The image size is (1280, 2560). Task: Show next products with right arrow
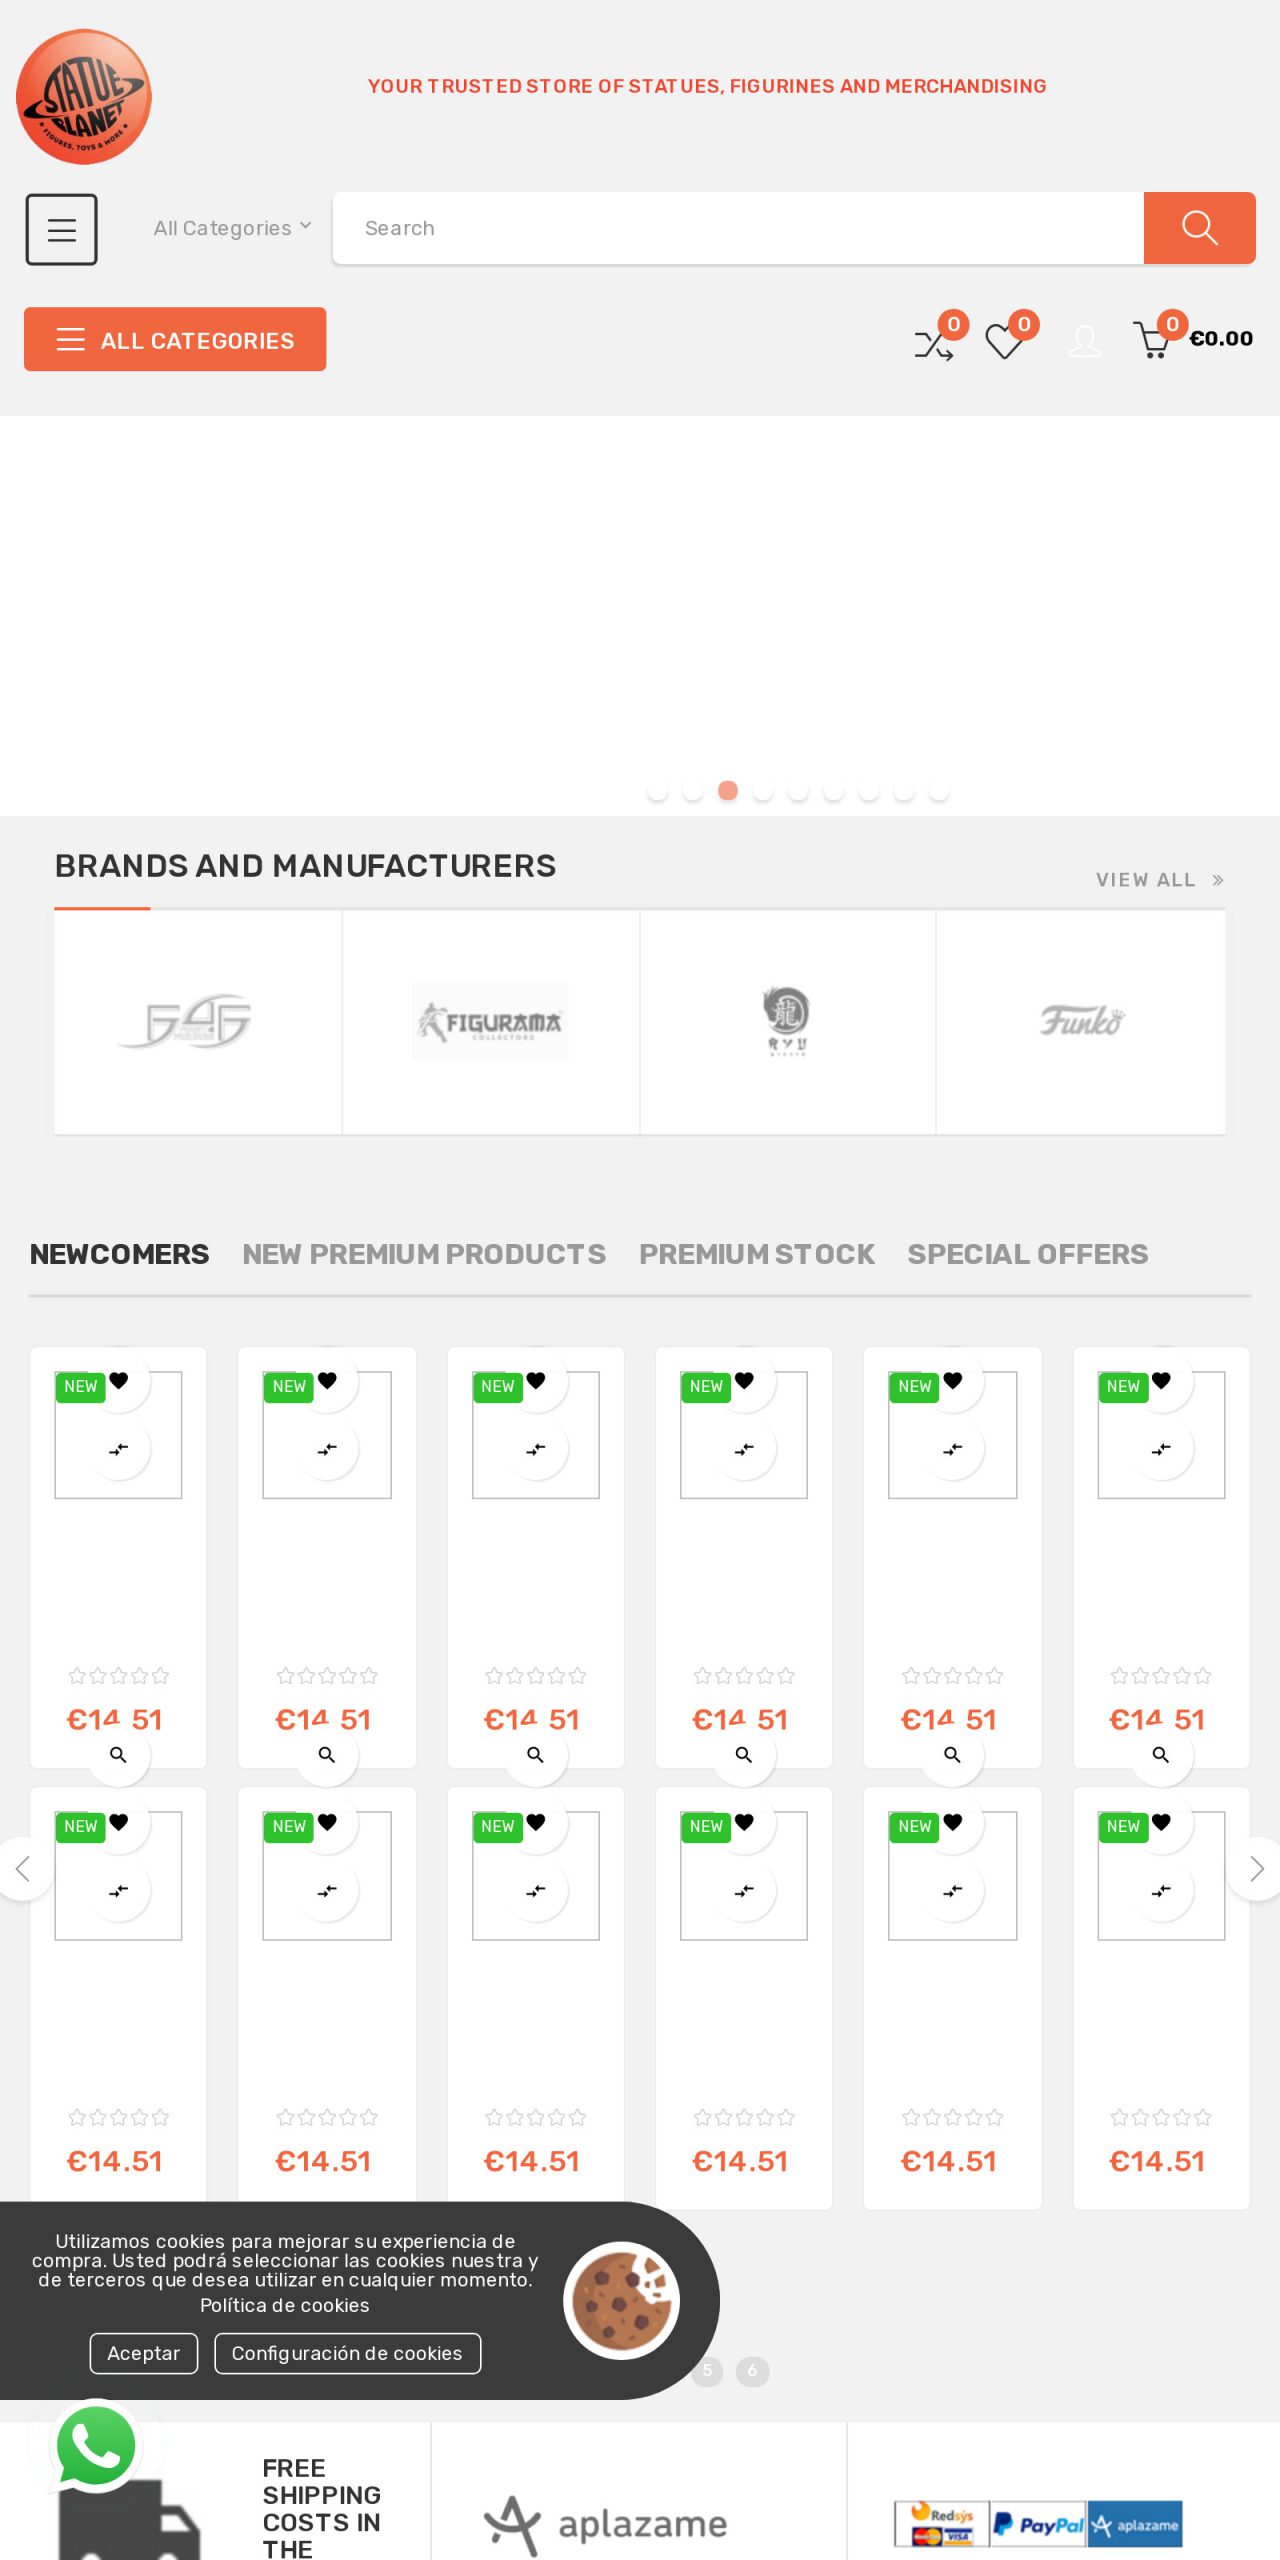[1257, 1868]
